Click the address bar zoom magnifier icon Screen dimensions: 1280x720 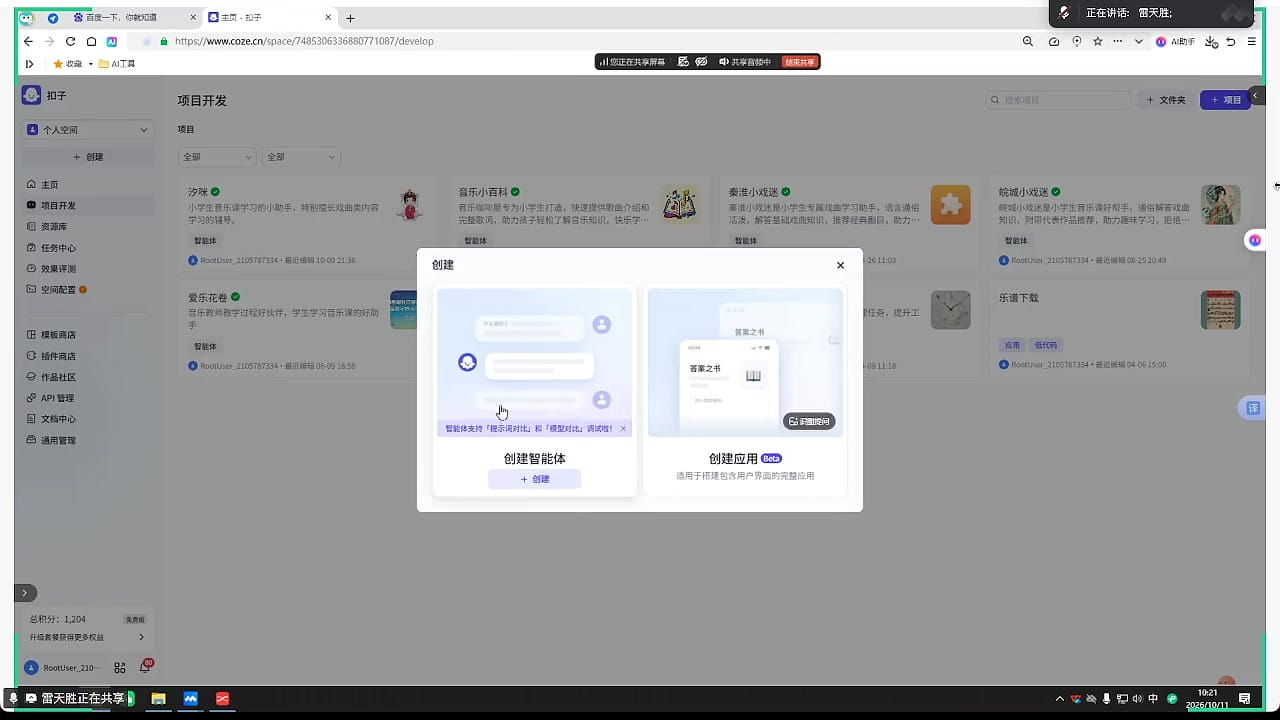(x=1028, y=41)
